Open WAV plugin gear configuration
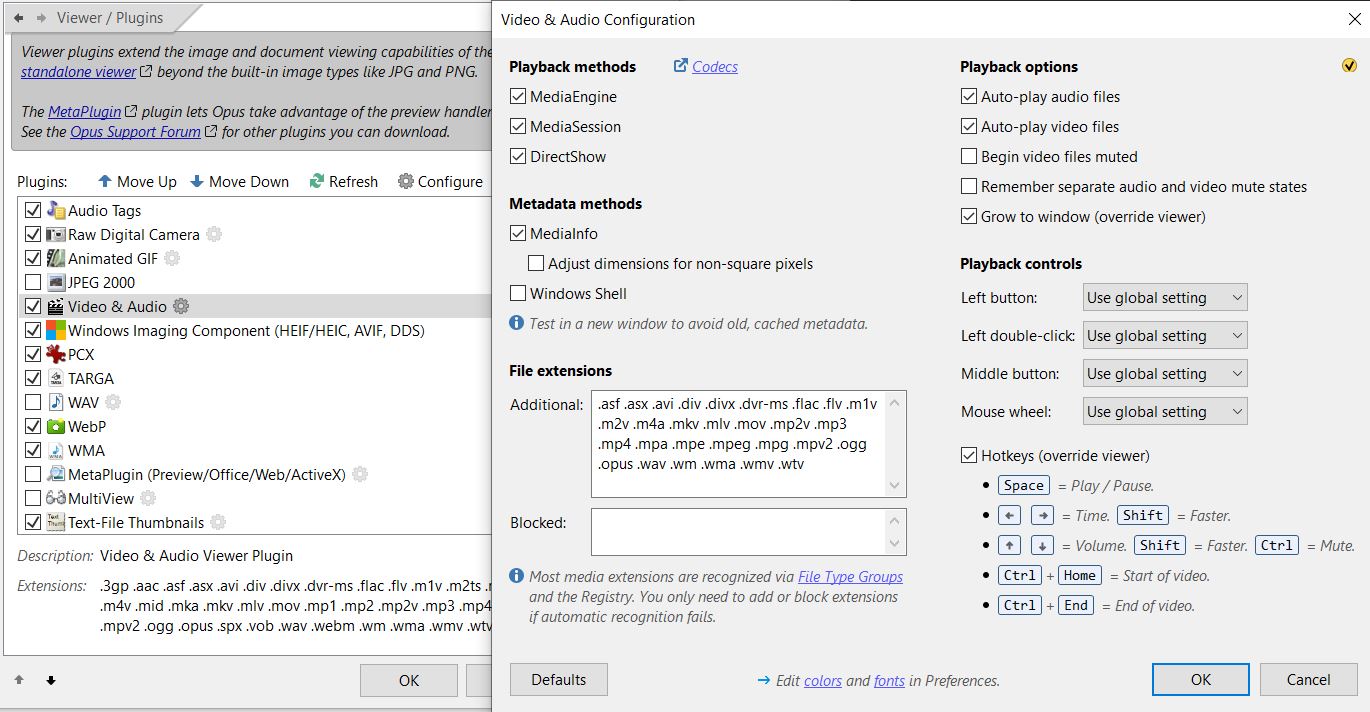 [x=113, y=402]
